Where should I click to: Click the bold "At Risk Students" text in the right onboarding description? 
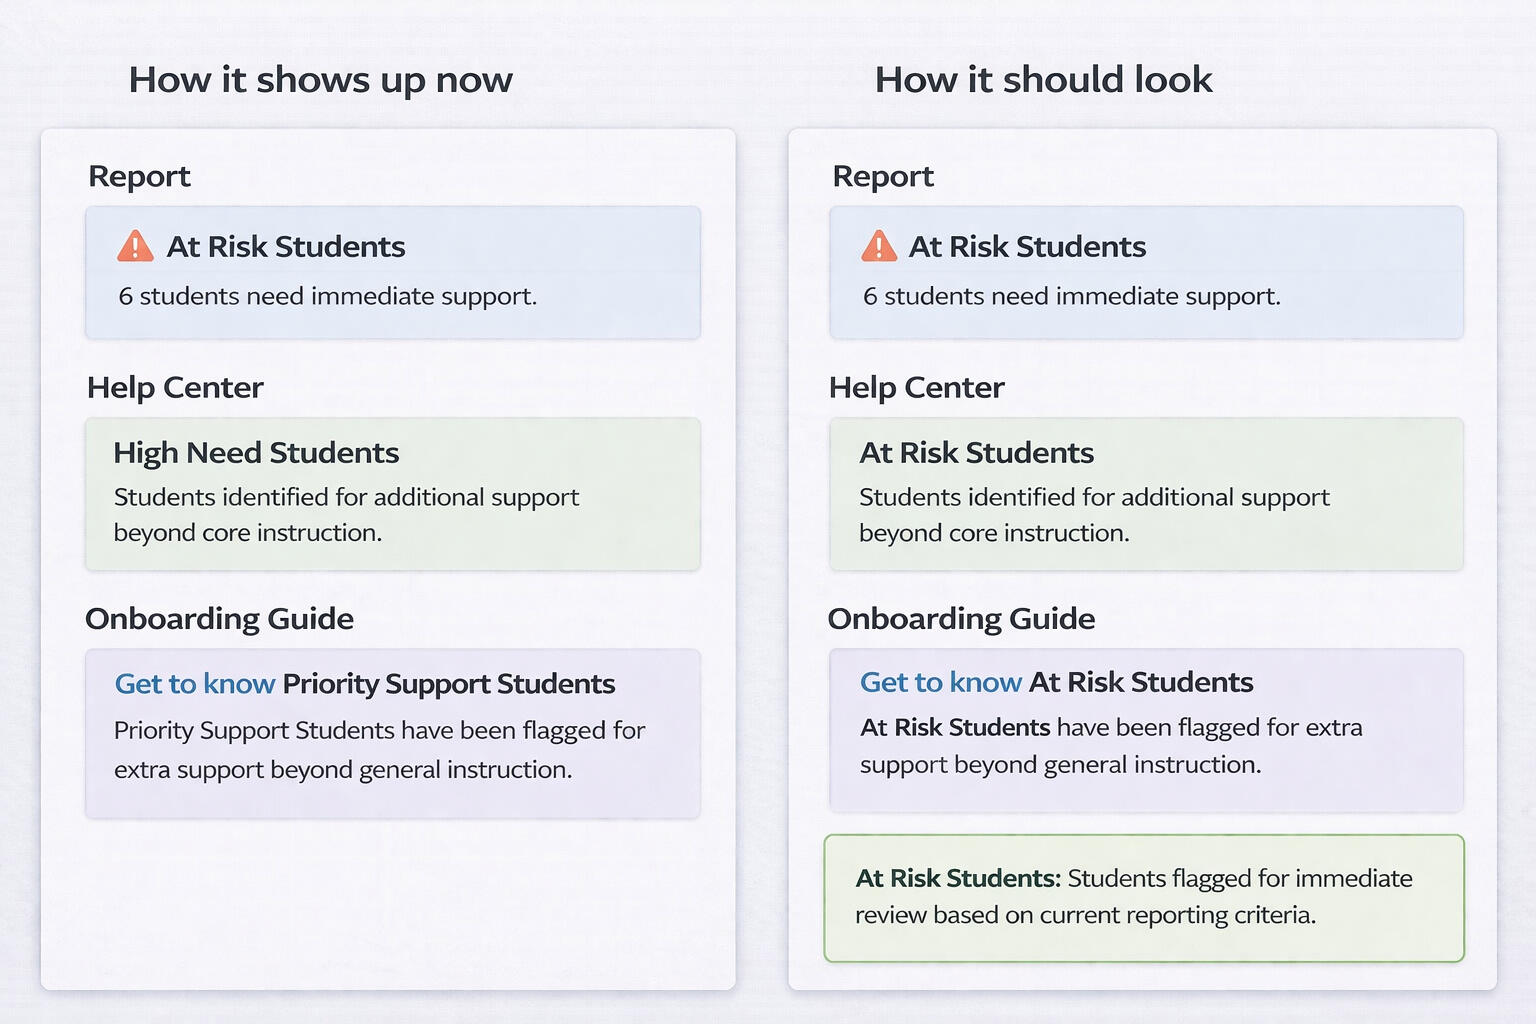tap(955, 727)
